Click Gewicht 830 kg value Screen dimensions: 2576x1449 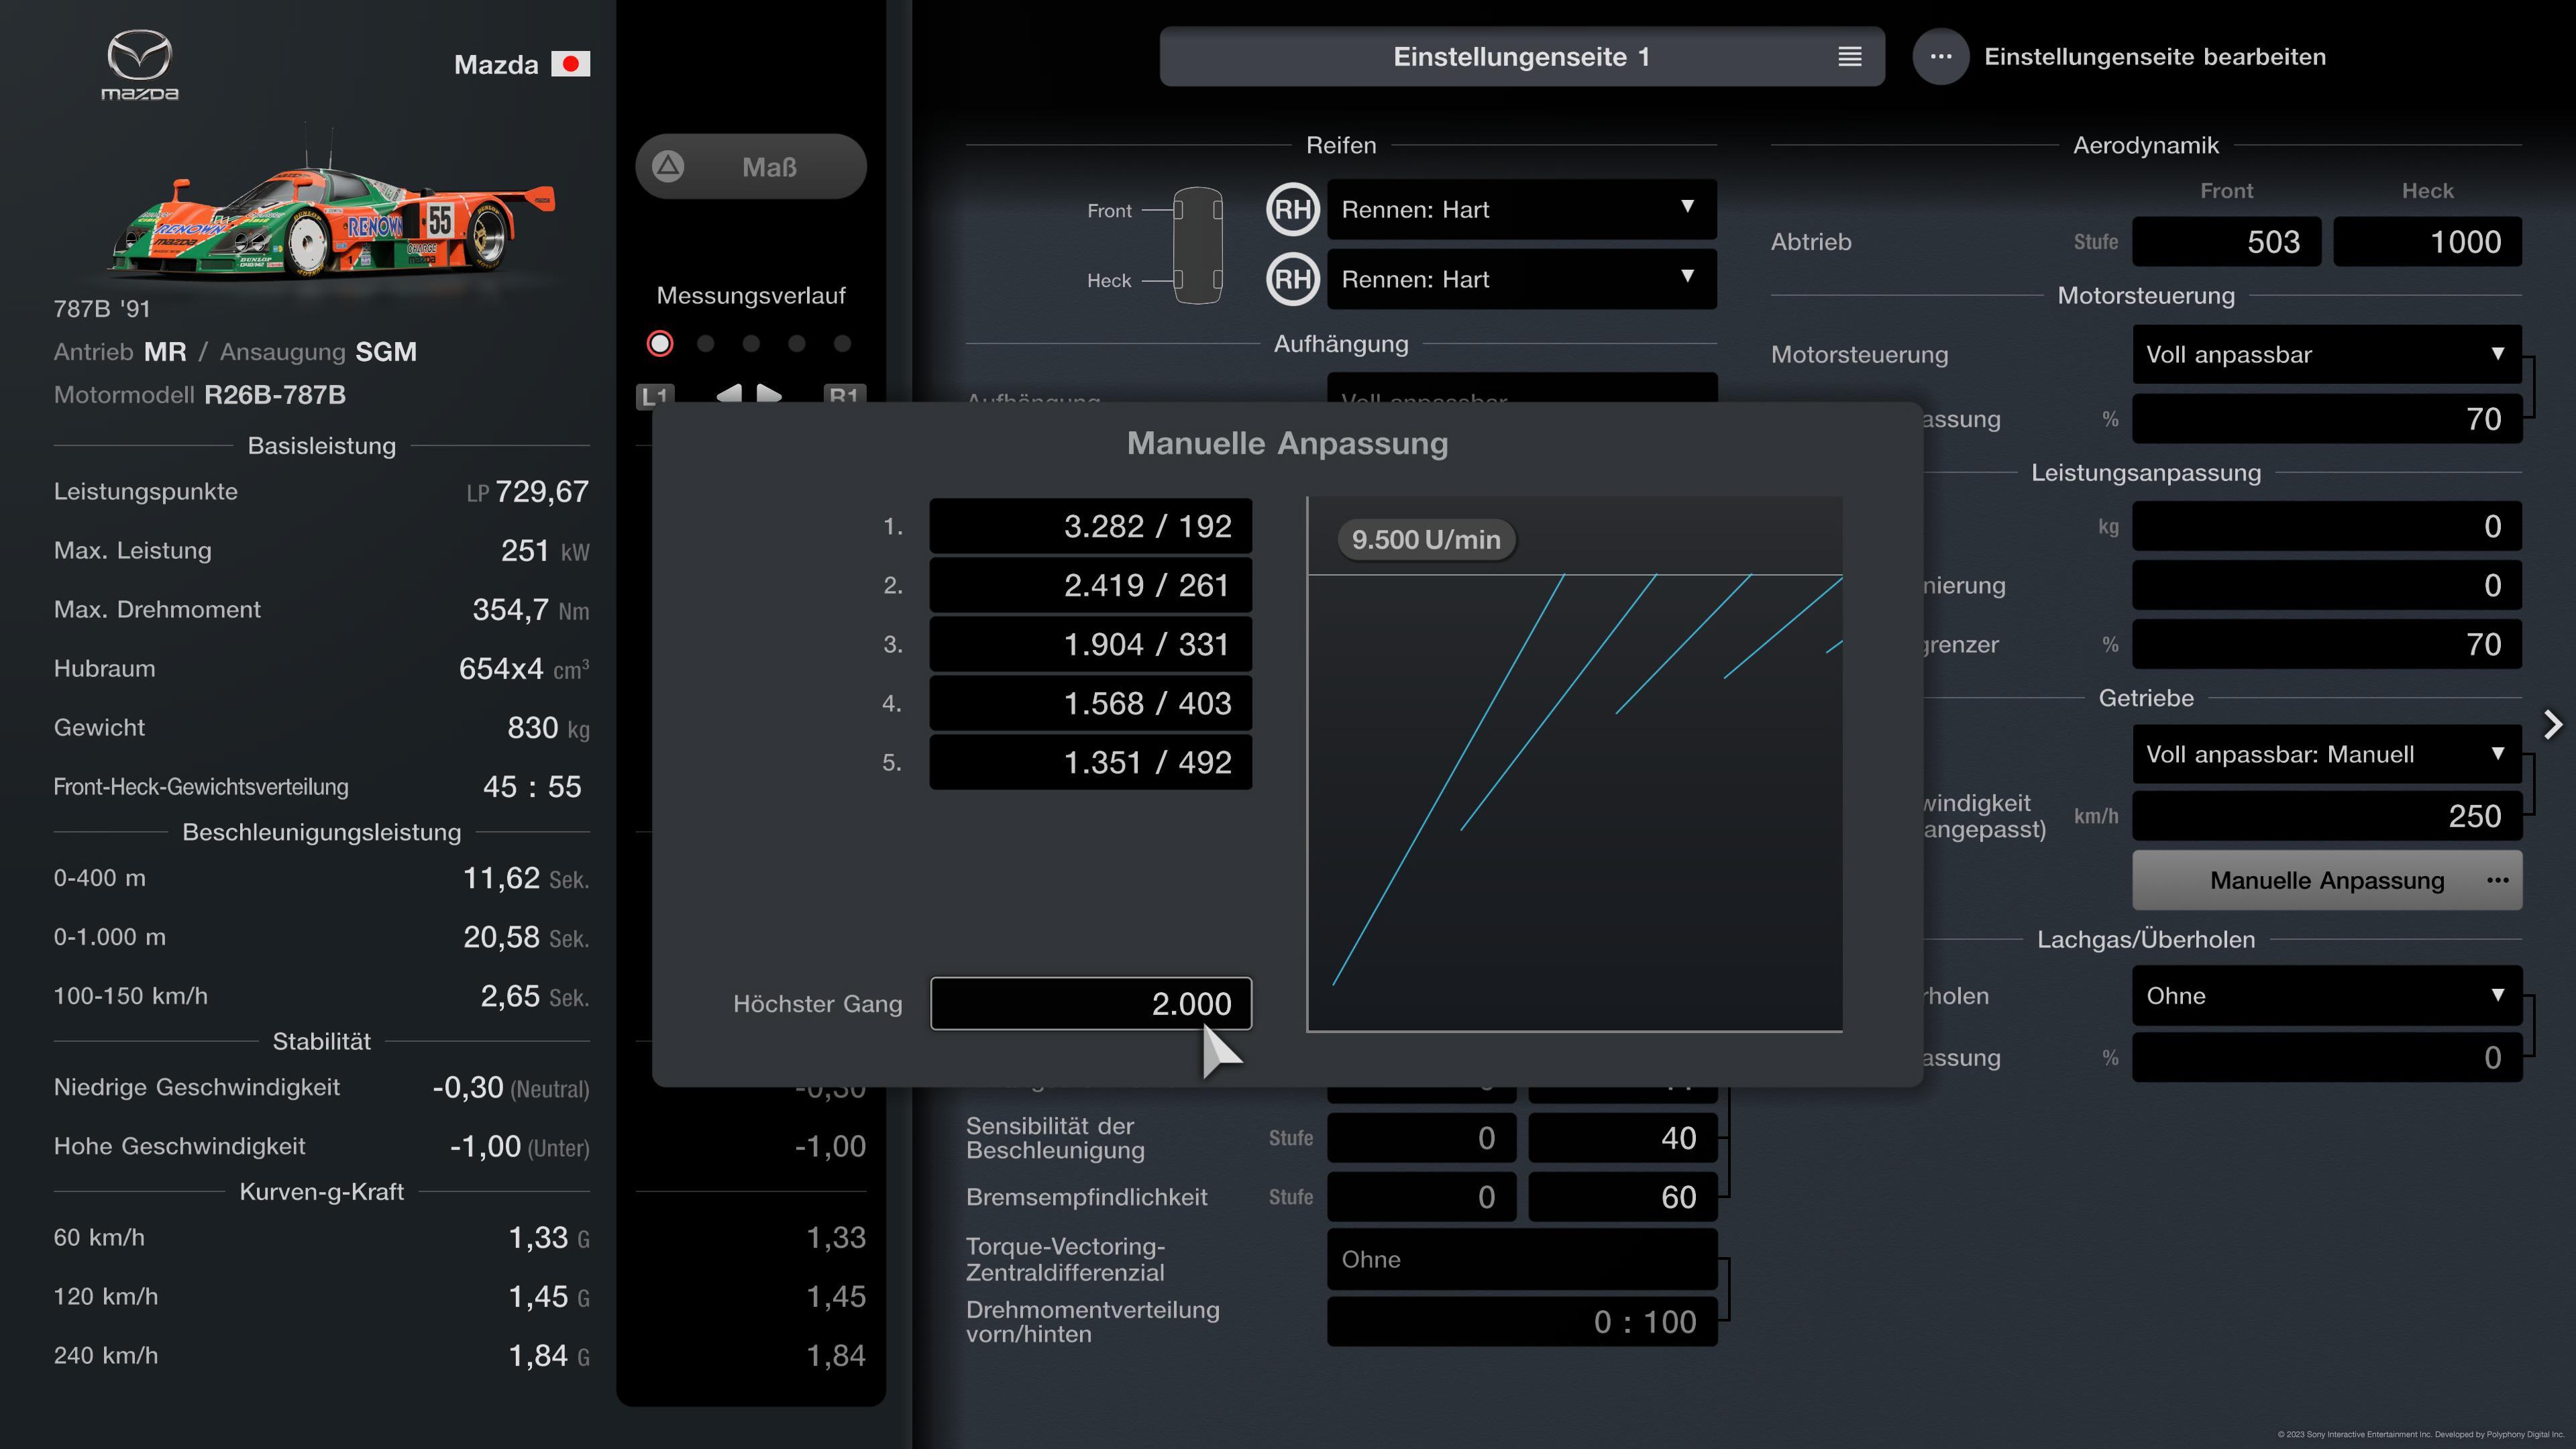click(x=548, y=728)
